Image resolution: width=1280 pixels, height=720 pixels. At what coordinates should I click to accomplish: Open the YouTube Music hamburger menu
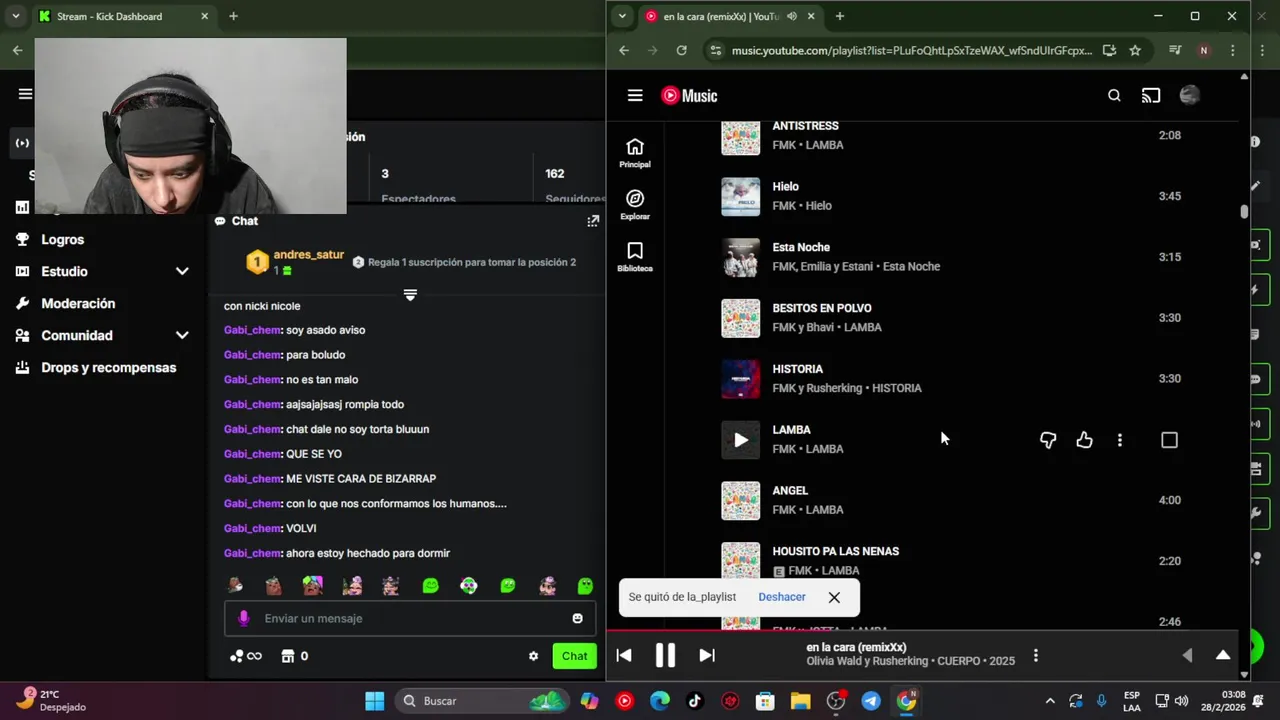point(635,96)
